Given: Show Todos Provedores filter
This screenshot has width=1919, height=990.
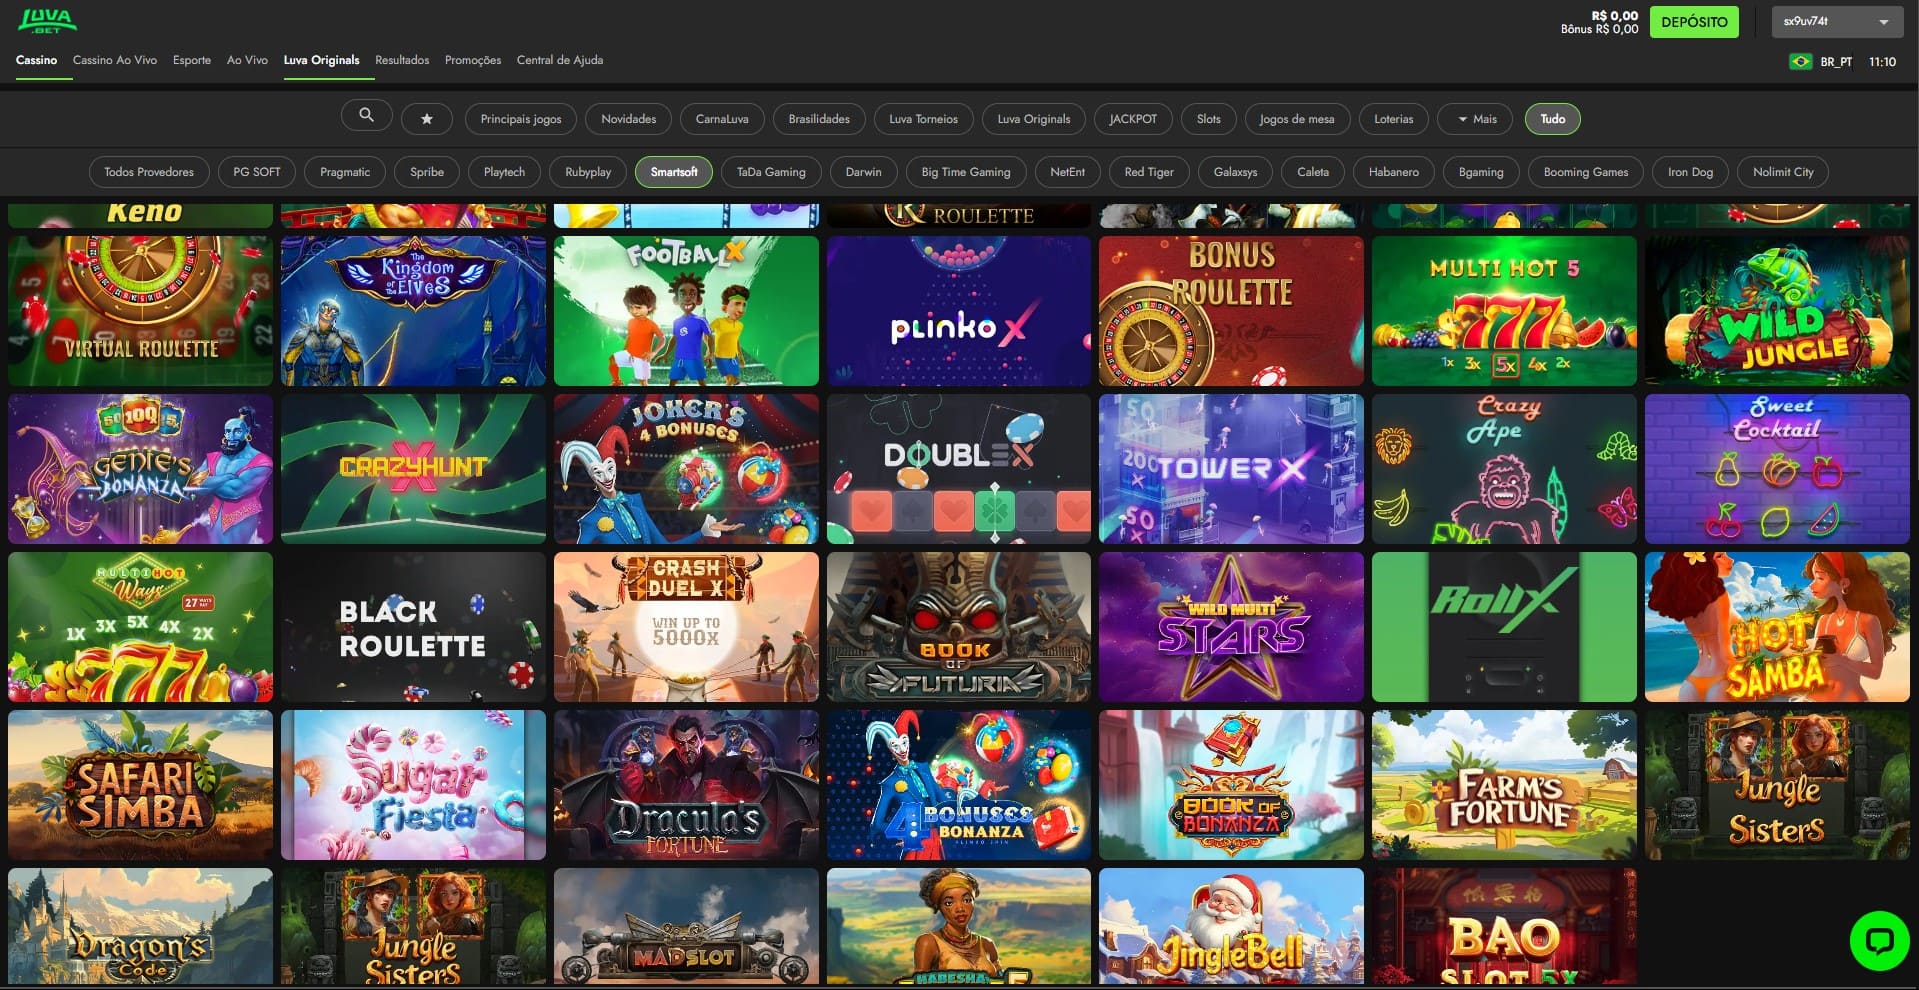Looking at the screenshot, I should pyautogui.click(x=149, y=172).
